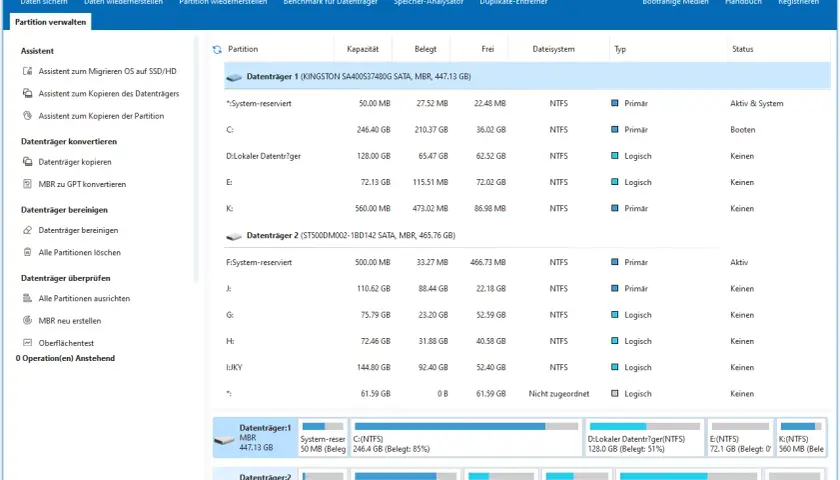
Task: Open Daten wiederherstellen in top toolbar
Action: coord(123,2)
